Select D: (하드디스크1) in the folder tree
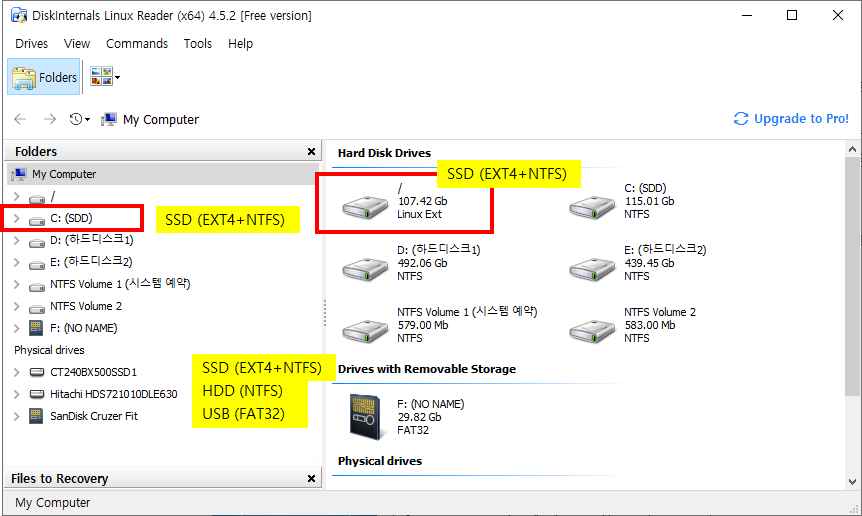This screenshot has height=516, width=862. click(x=92, y=240)
